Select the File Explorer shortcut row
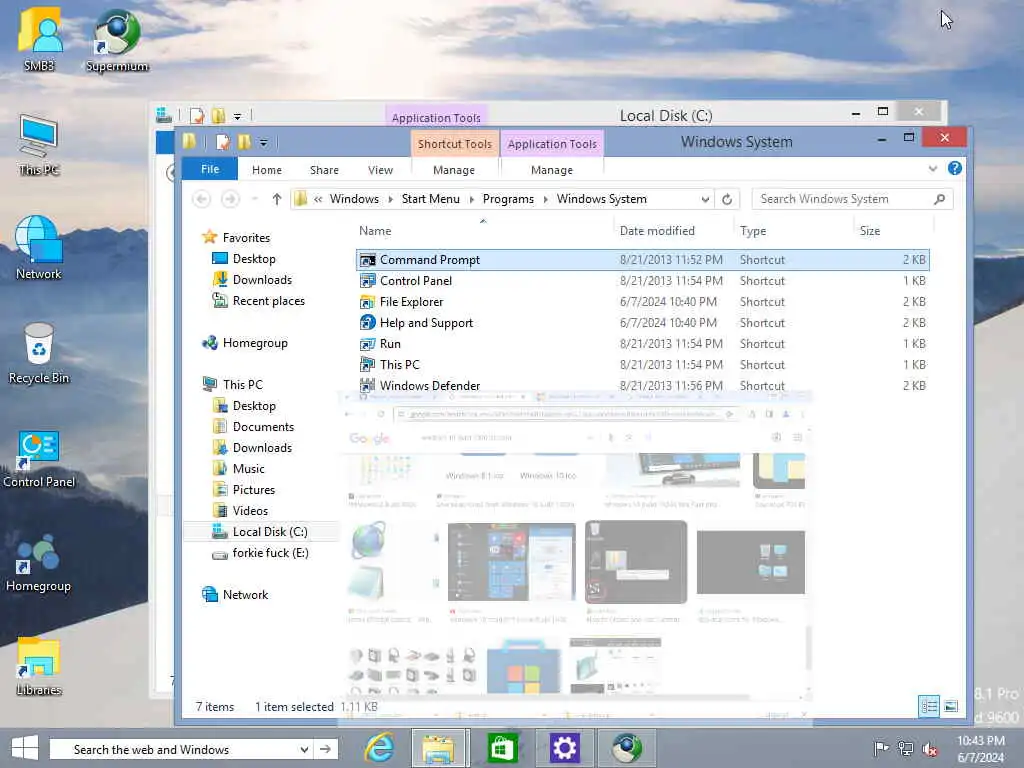This screenshot has width=1024, height=768. 643,302
